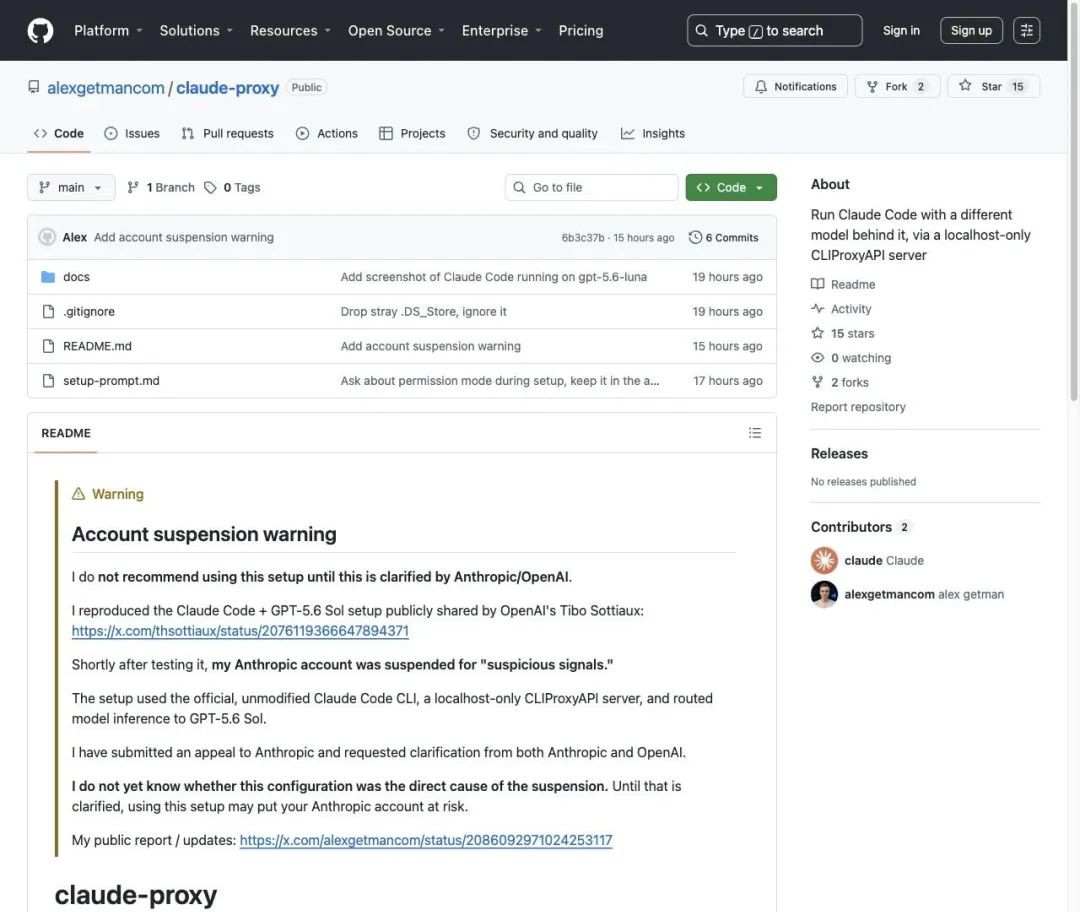This screenshot has width=1080, height=912.
Task: Open the header settings sliders icon button
Action: 1026,30
